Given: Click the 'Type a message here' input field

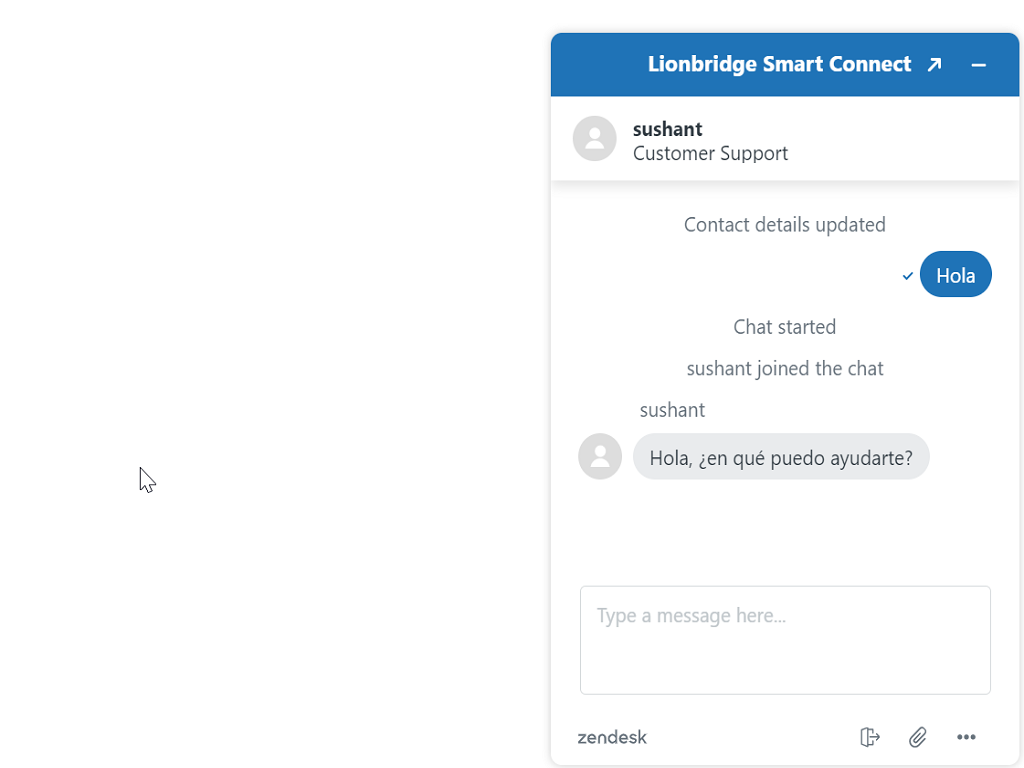Looking at the screenshot, I should [x=785, y=640].
